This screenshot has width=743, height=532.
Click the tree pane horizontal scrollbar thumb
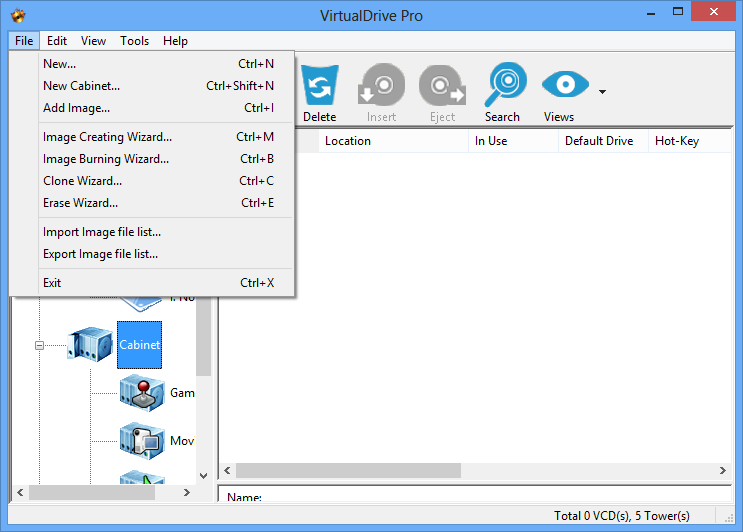click(x=92, y=492)
